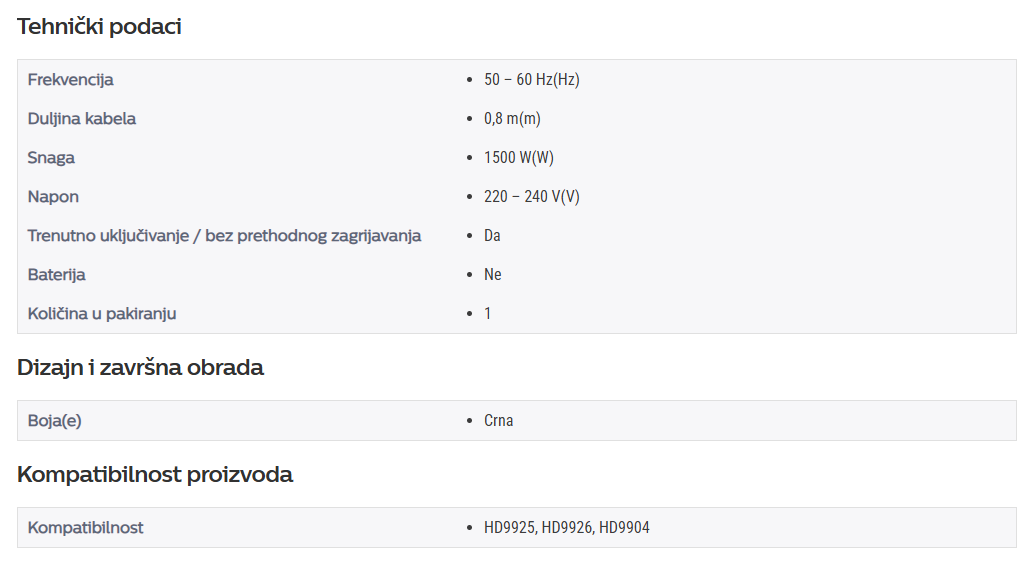
Task: Select the Duljina kabela label
Action: click(82, 119)
